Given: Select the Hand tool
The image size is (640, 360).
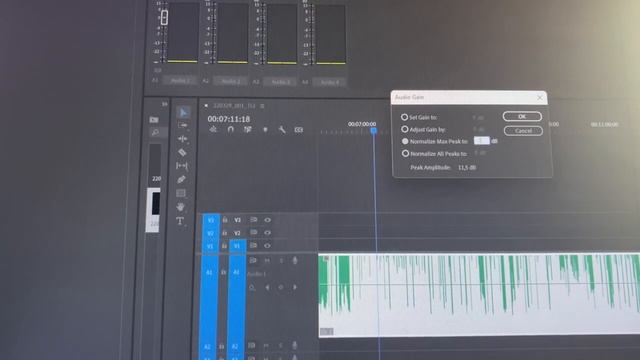Looking at the screenshot, I should [180, 207].
